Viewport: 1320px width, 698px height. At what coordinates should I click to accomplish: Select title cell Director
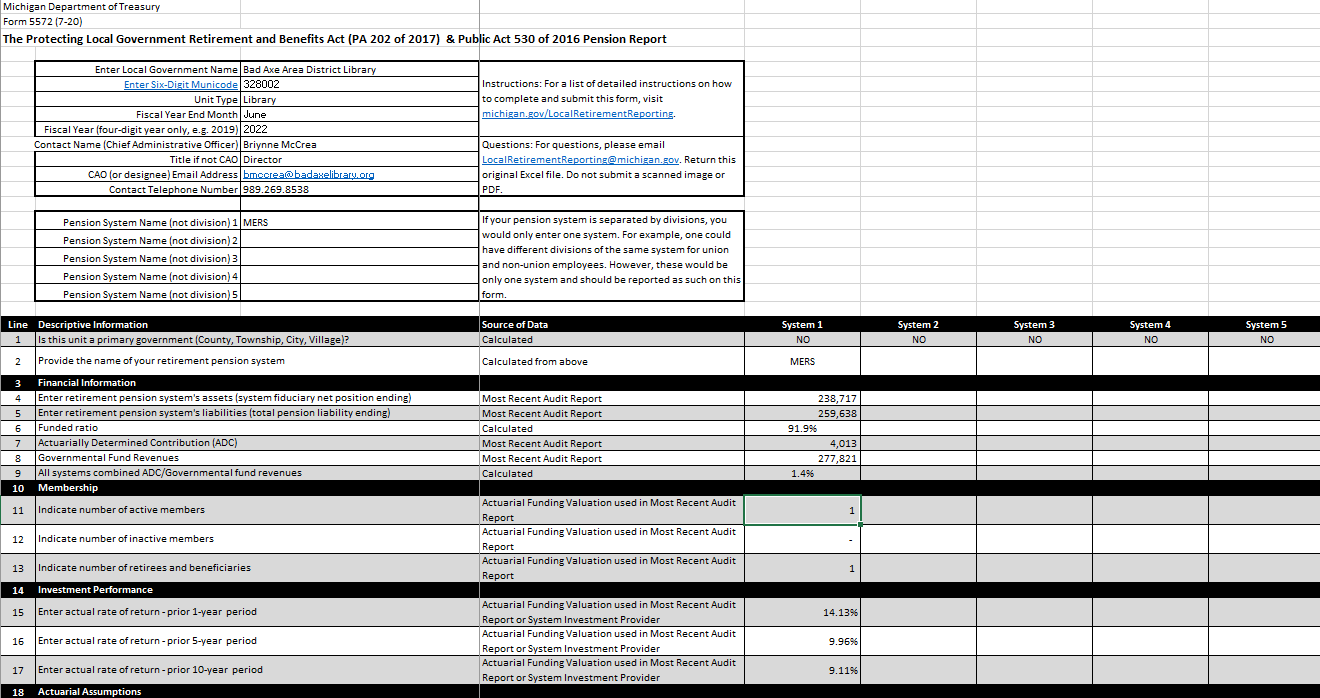tap(360, 159)
